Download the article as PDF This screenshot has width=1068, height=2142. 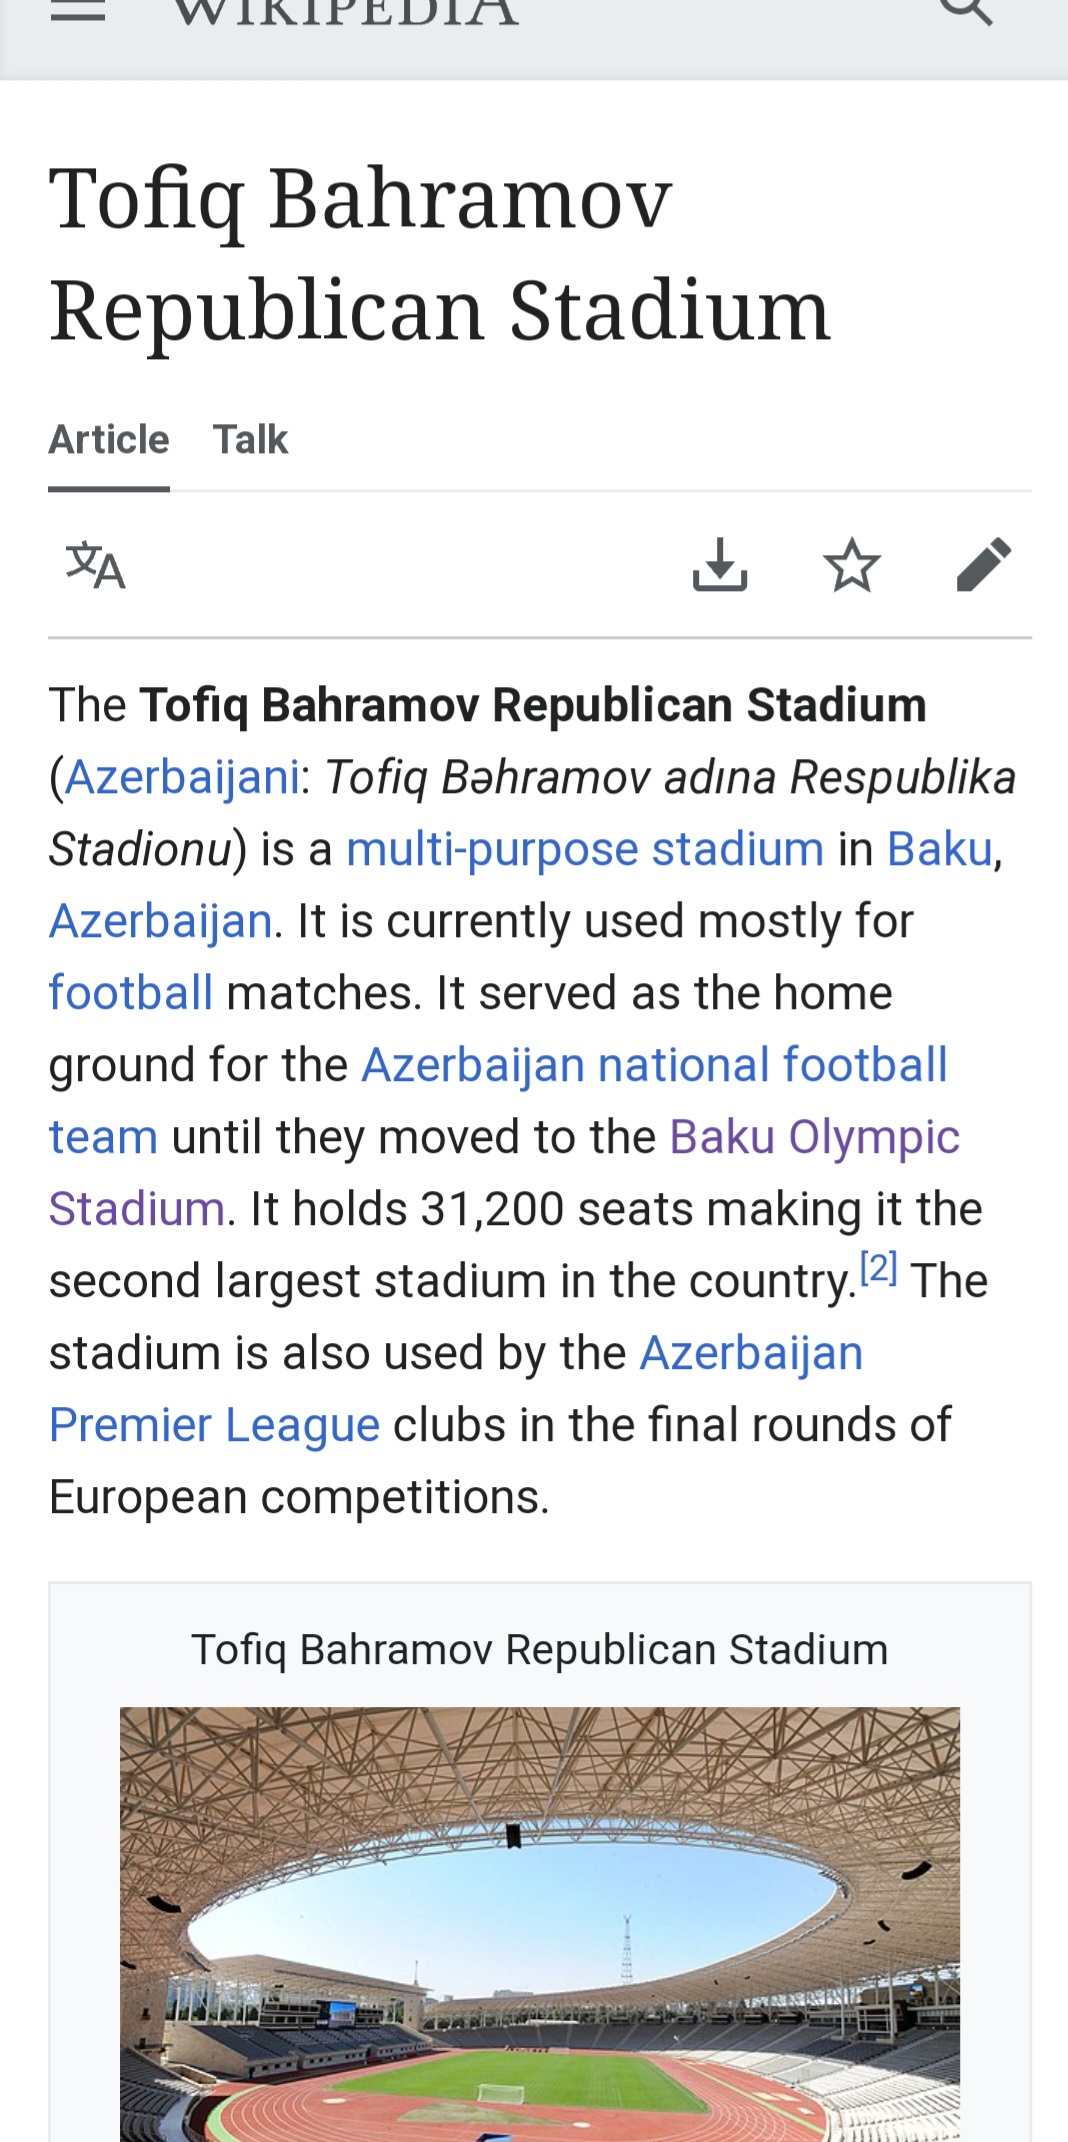(x=720, y=565)
